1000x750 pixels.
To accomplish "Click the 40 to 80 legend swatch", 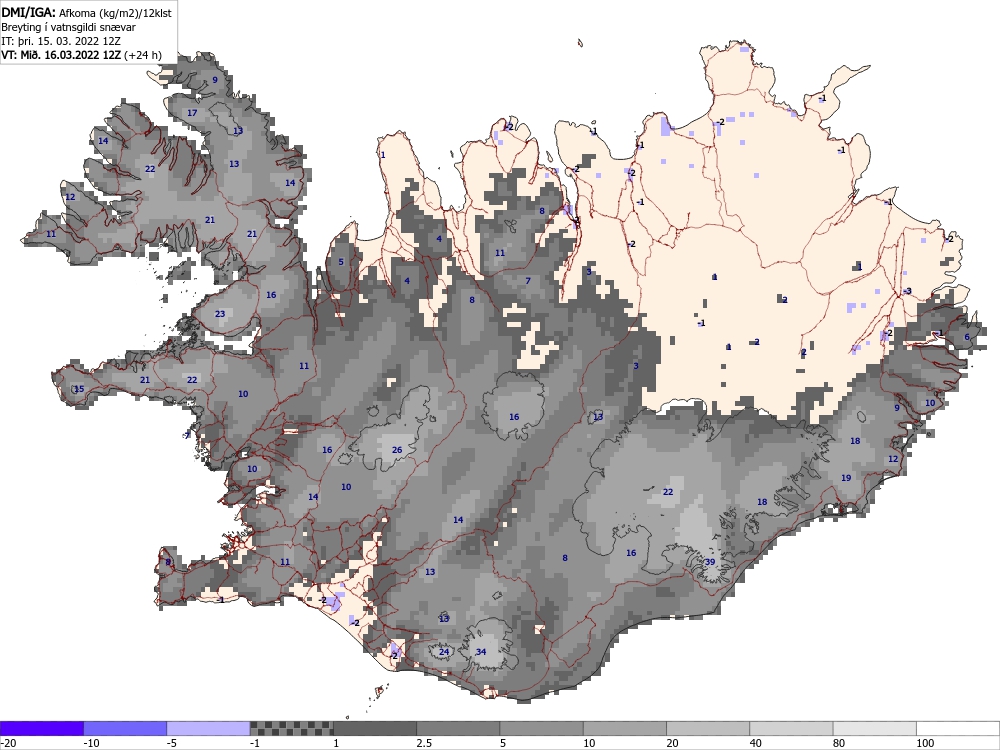I will tap(791, 728).
